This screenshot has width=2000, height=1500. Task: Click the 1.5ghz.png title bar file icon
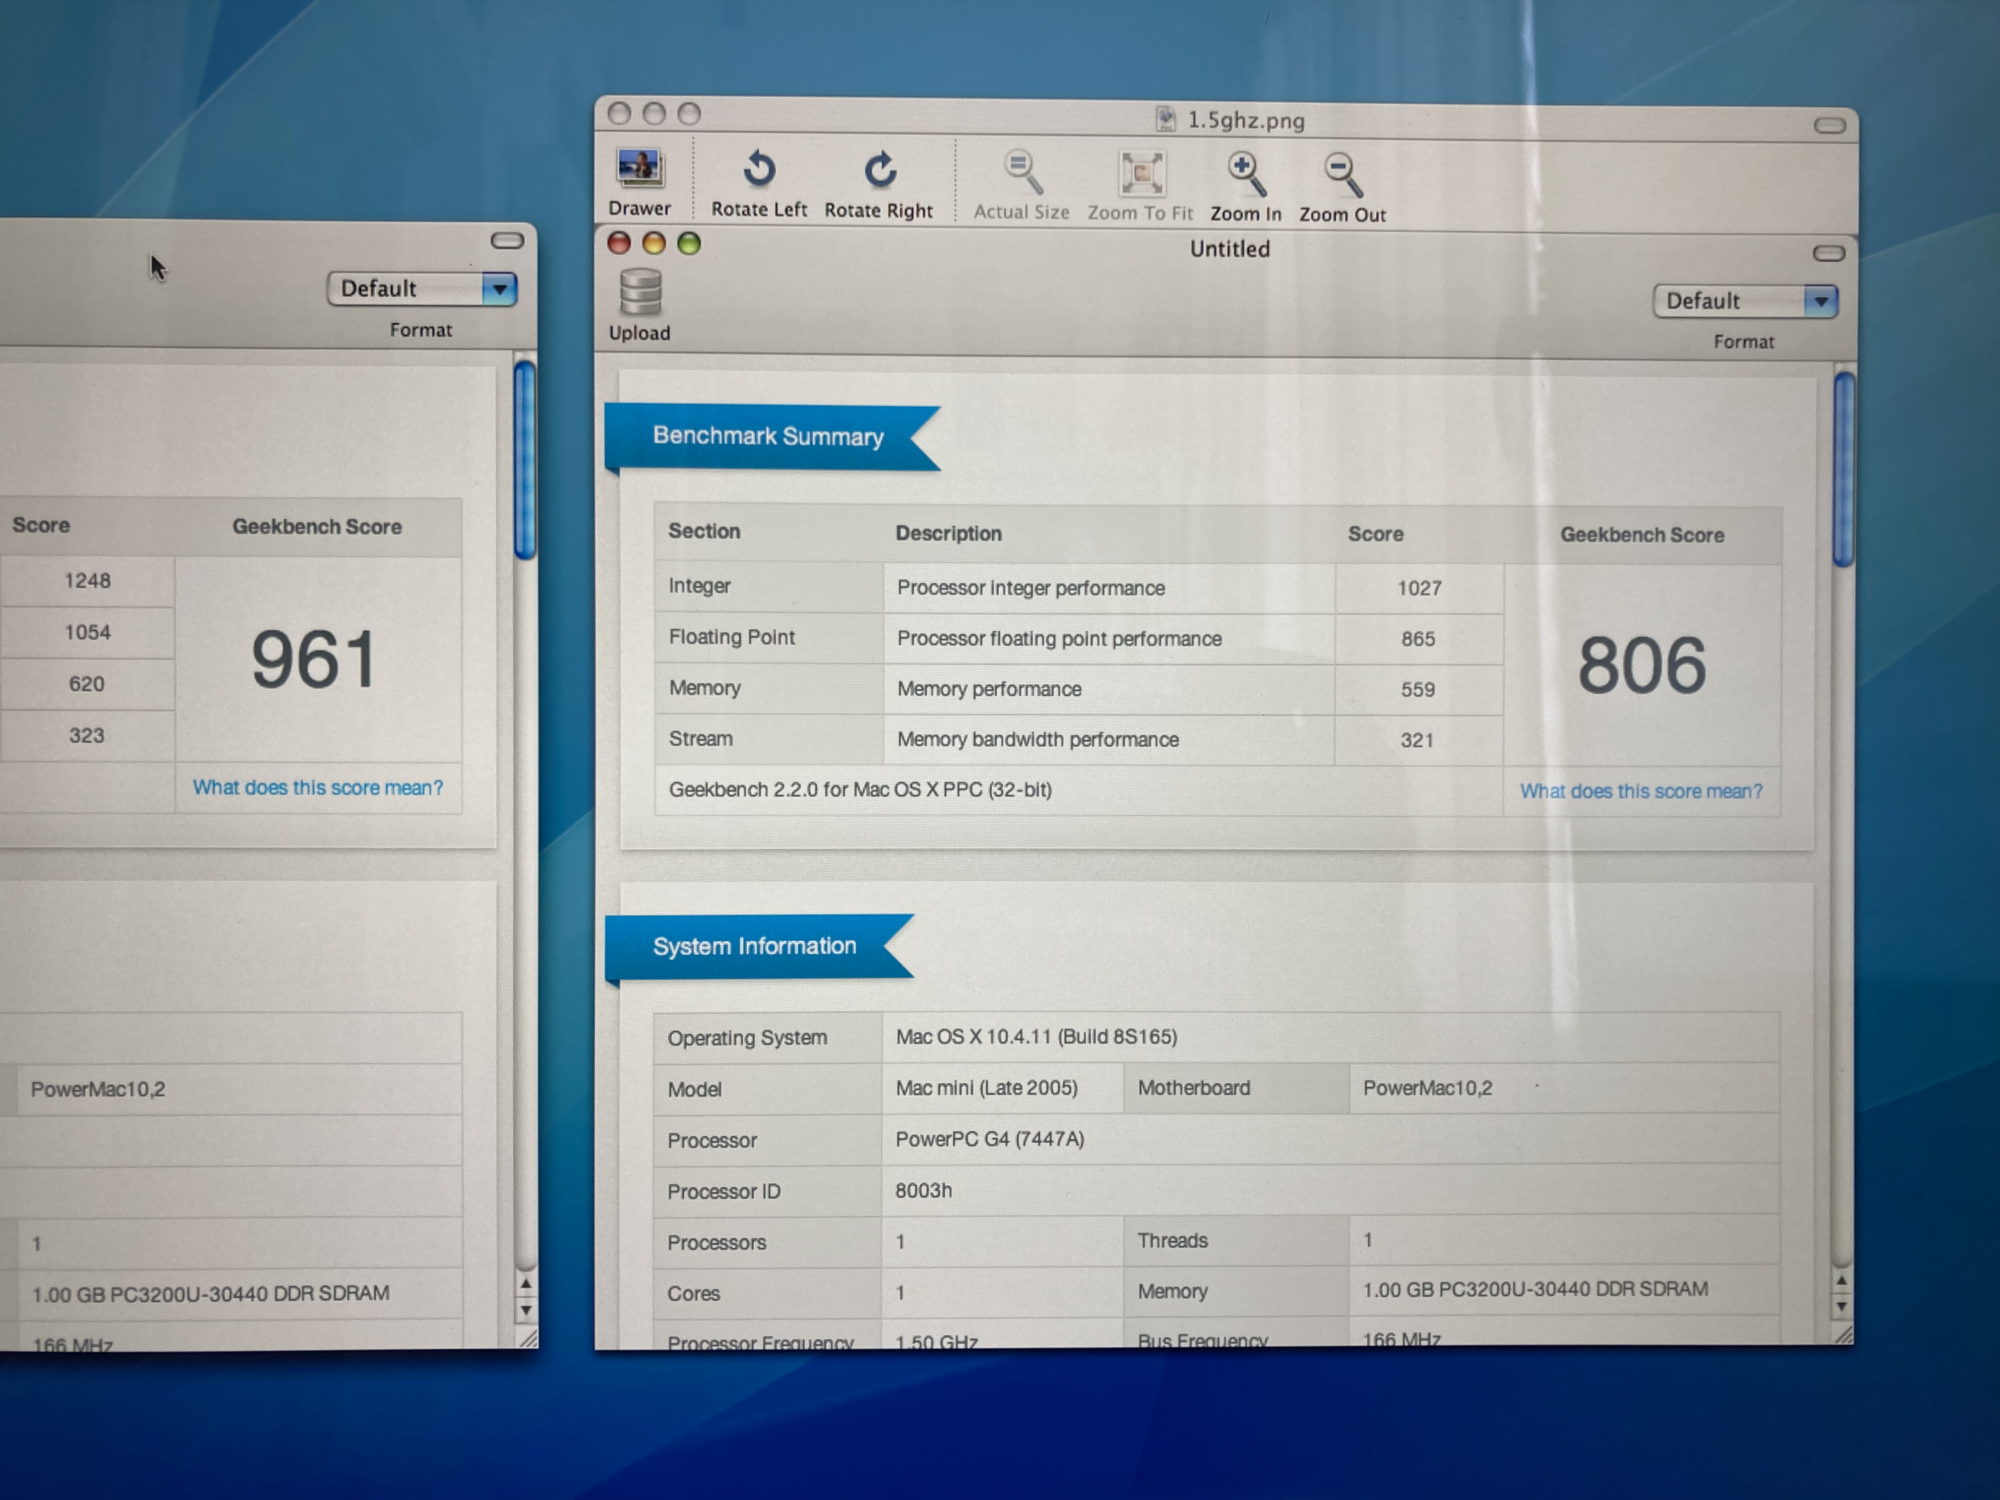pos(1165,120)
